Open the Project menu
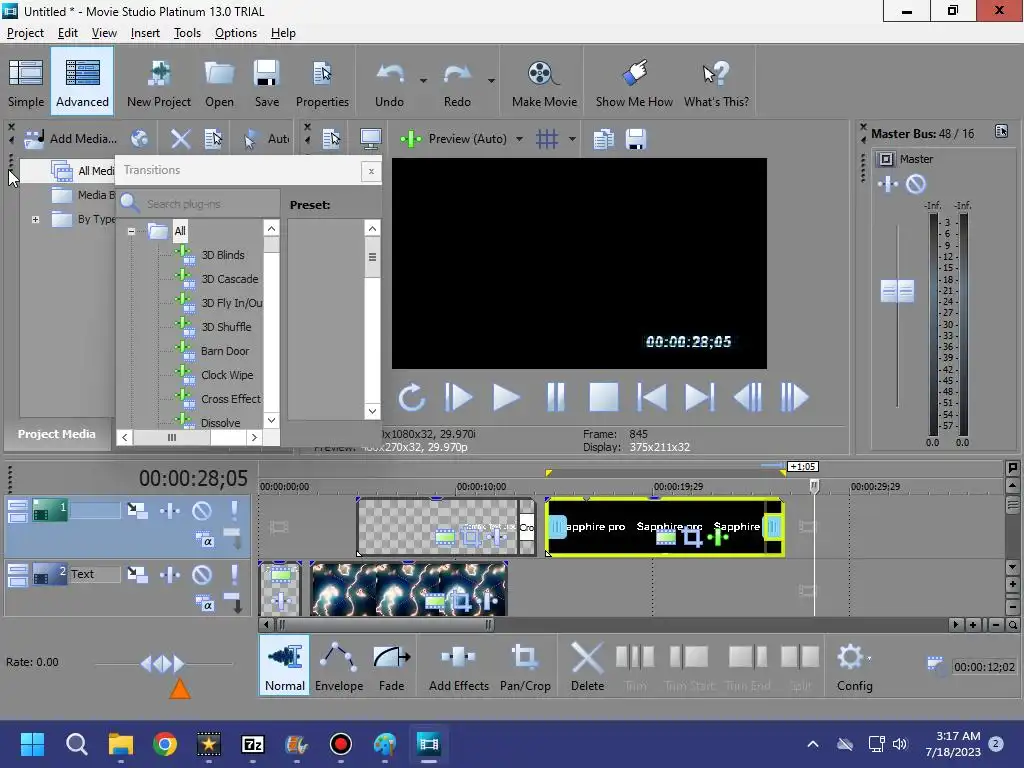The height and width of the screenshot is (768, 1024). tap(25, 33)
